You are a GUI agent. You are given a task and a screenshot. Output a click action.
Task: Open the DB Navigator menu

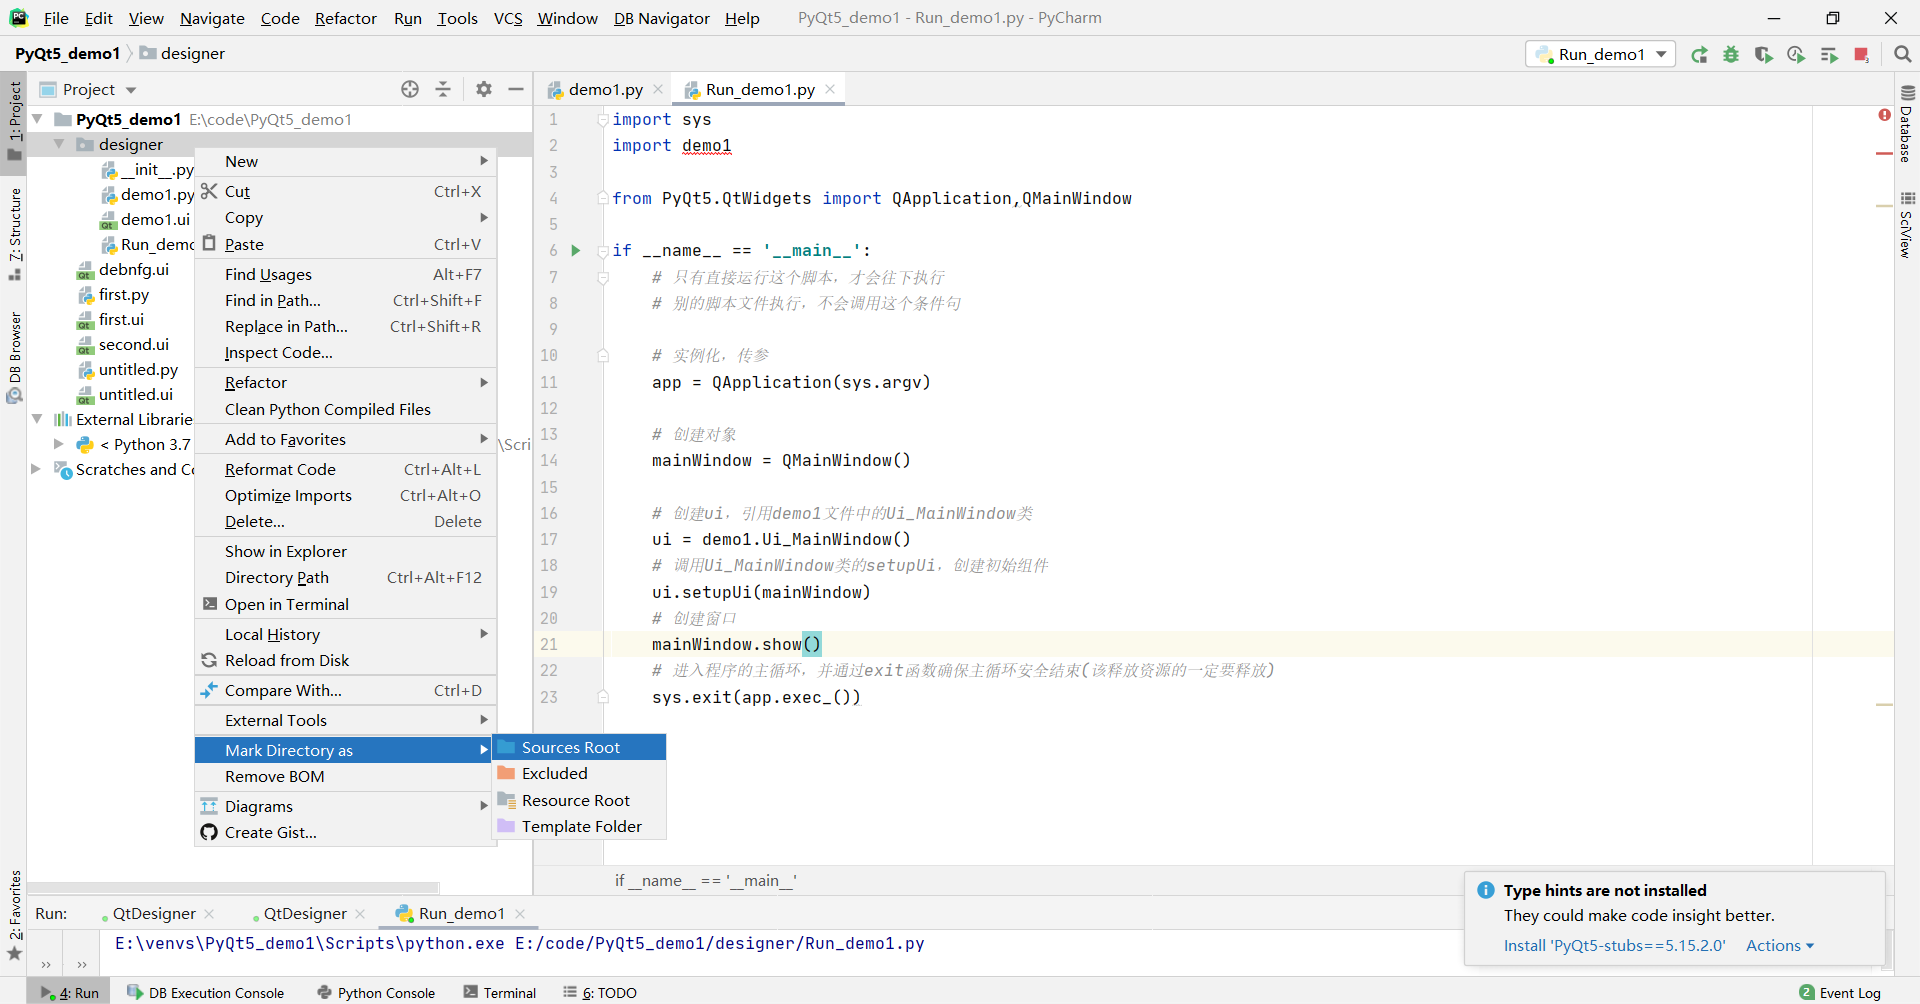(661, 18)
